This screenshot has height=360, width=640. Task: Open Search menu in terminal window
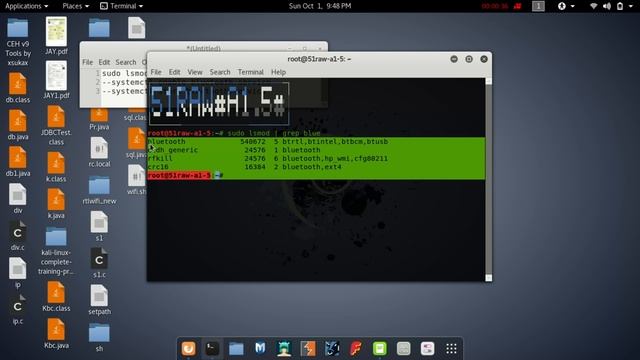pyautogui.click(x=220, y=72)
